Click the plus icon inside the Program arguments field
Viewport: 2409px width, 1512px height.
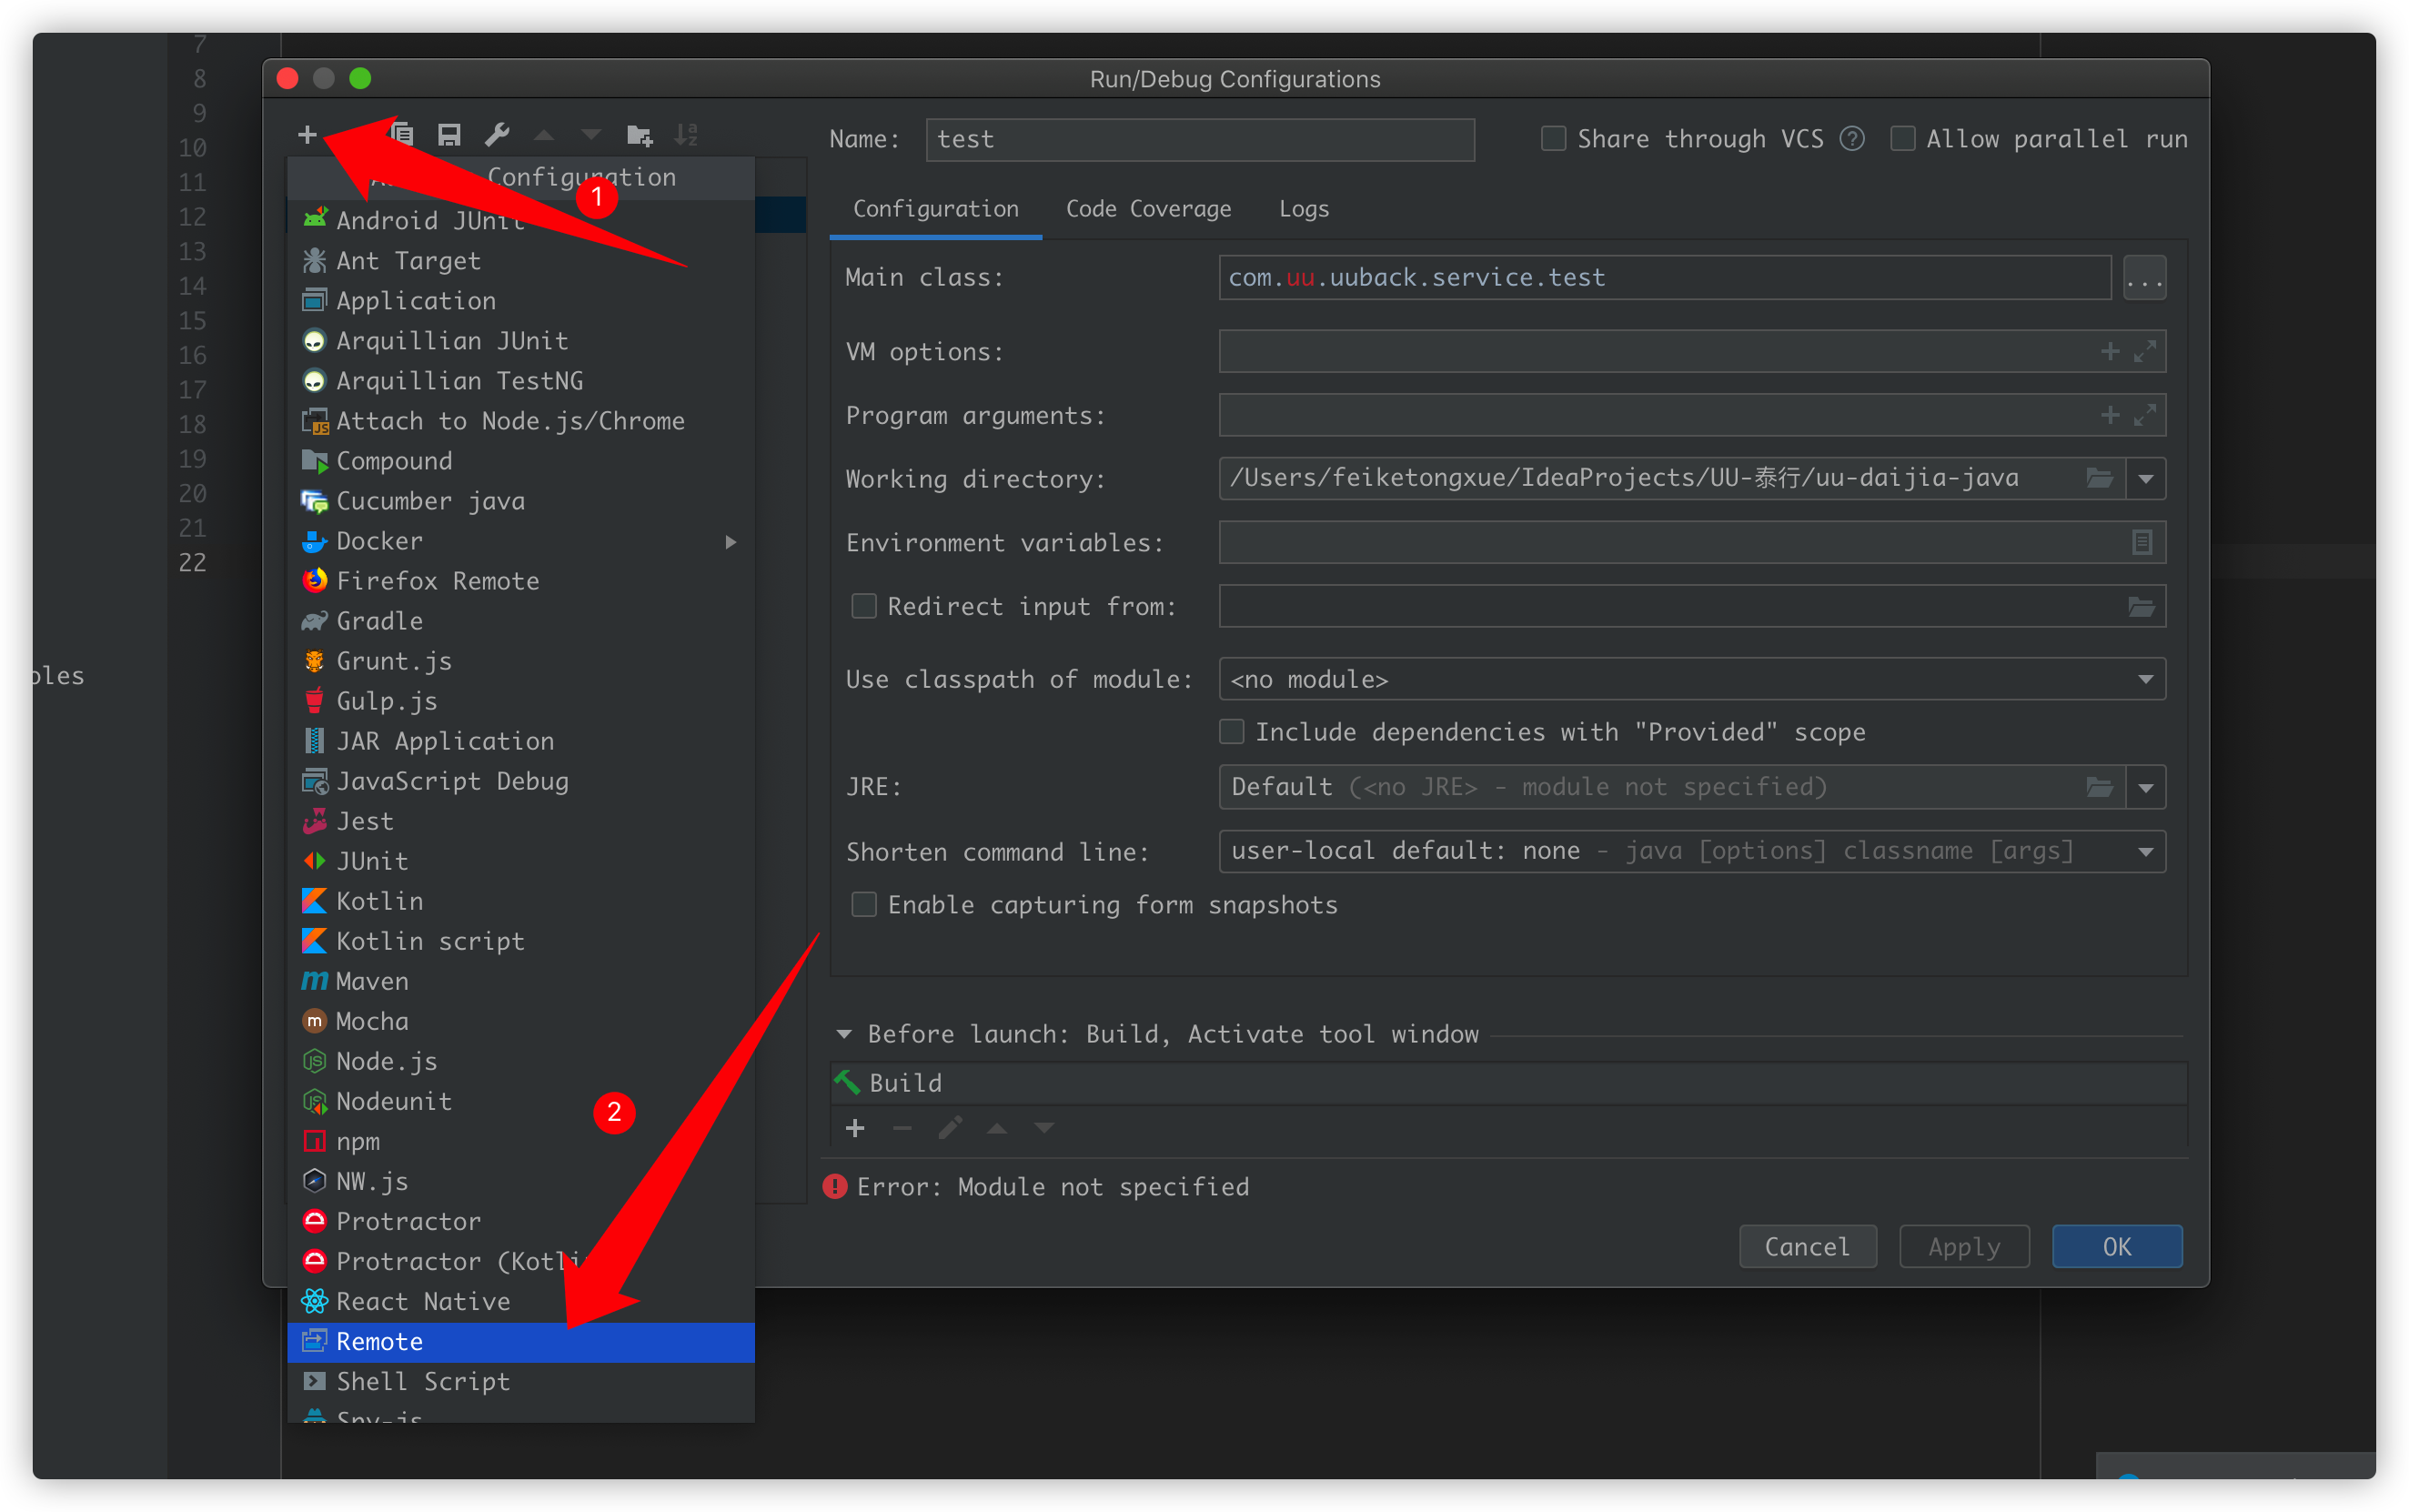point(2110,415)
